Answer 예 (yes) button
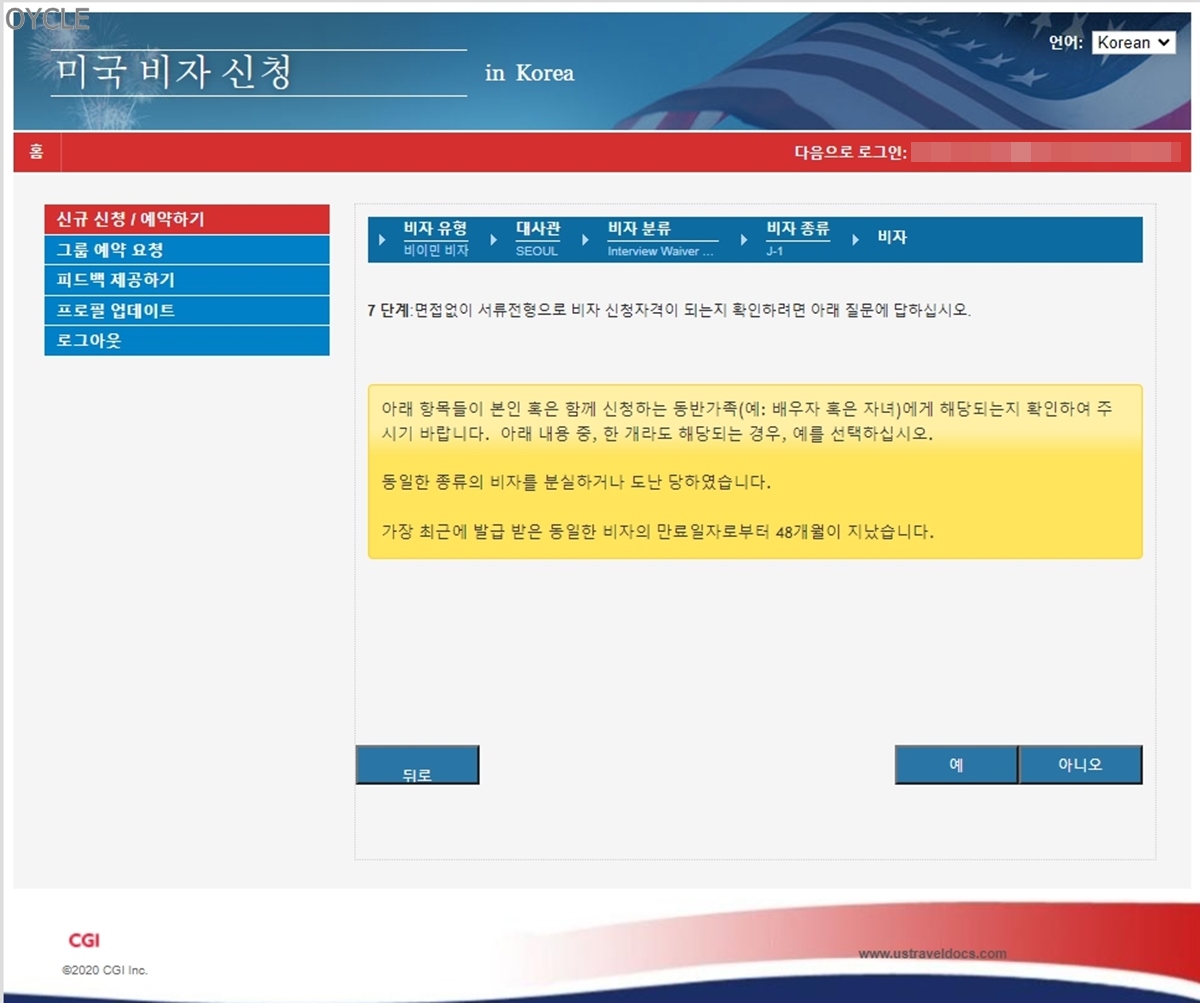Screen dimensions: 1200x1003 click(x=956, y=765)
